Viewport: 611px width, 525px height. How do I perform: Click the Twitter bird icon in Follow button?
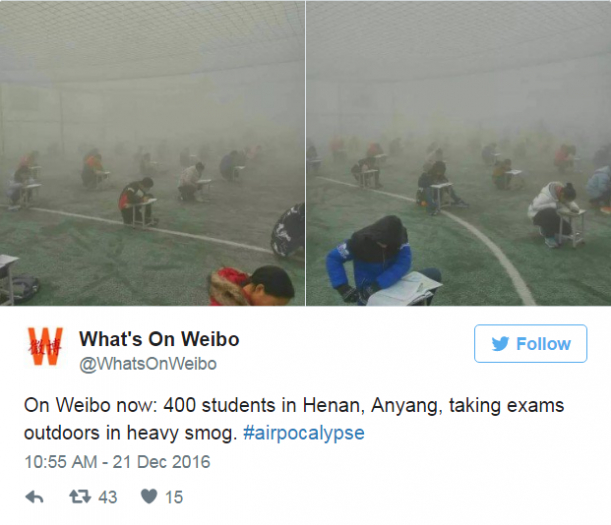500,344
